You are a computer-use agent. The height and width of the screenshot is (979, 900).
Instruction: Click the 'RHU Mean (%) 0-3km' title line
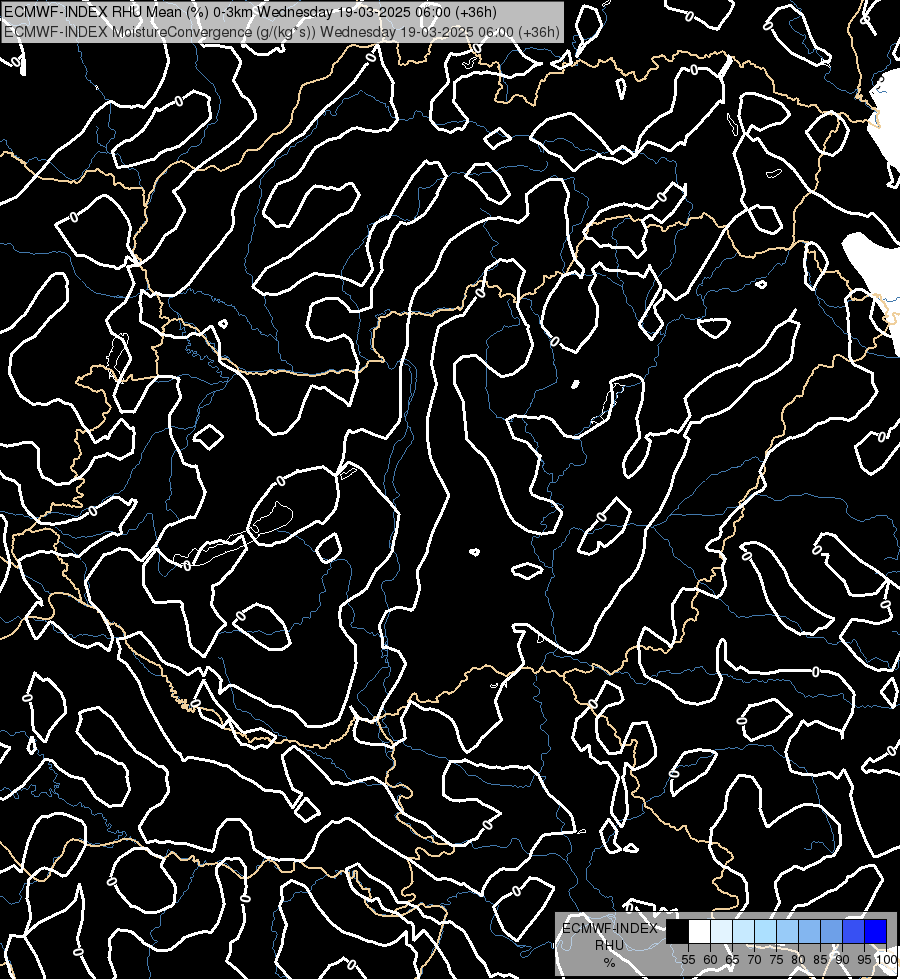[250, 11]
